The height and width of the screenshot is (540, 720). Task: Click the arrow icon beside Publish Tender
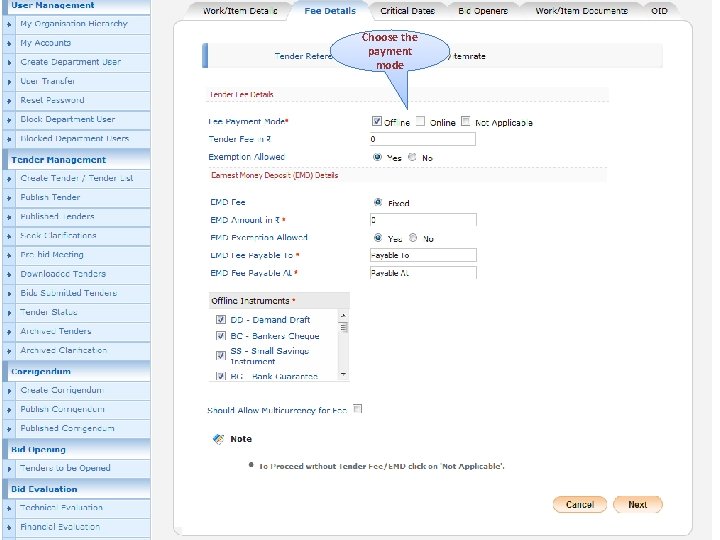point(9,198)
